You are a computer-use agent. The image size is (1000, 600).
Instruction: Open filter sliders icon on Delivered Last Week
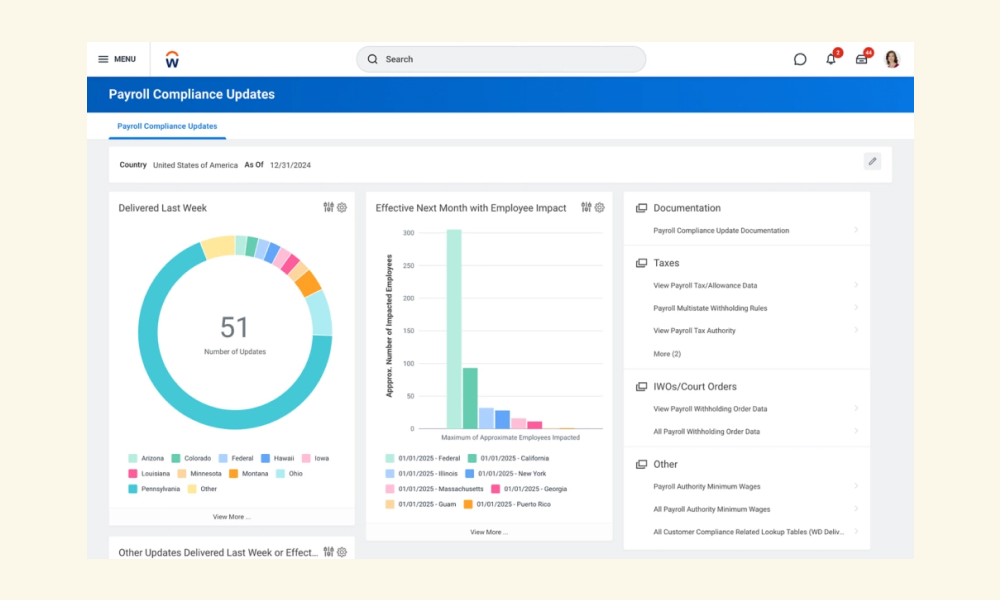click(328, 207)
